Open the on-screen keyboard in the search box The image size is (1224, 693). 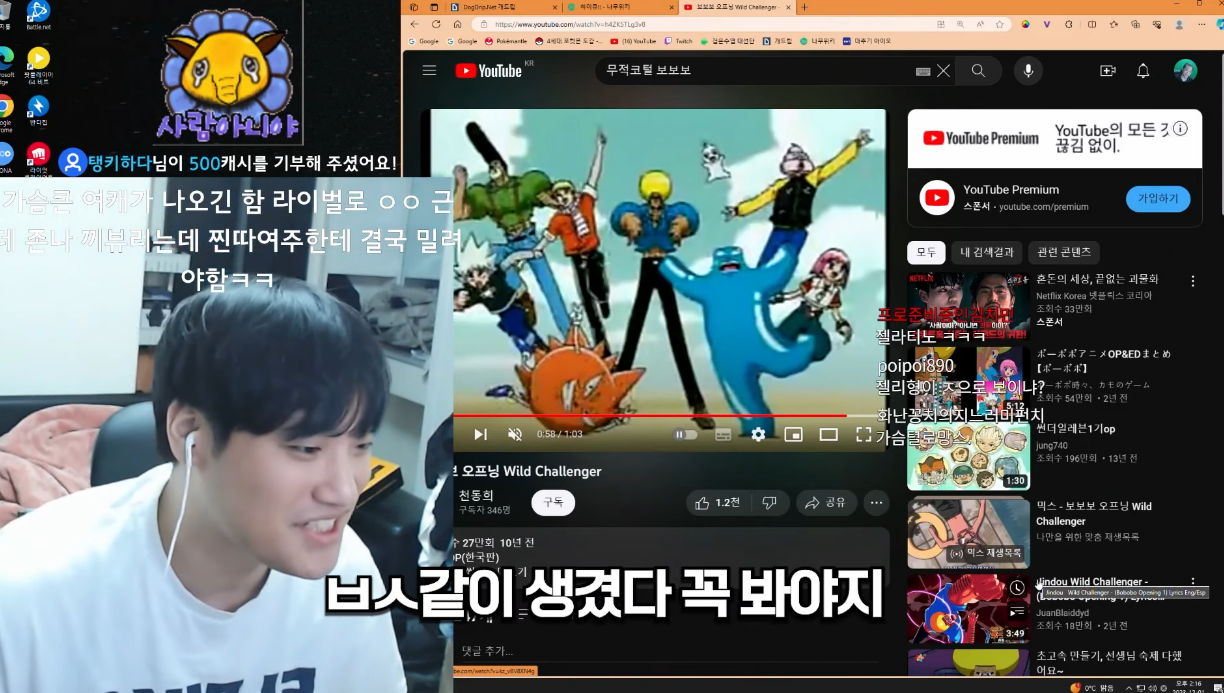tap(922, 71)
